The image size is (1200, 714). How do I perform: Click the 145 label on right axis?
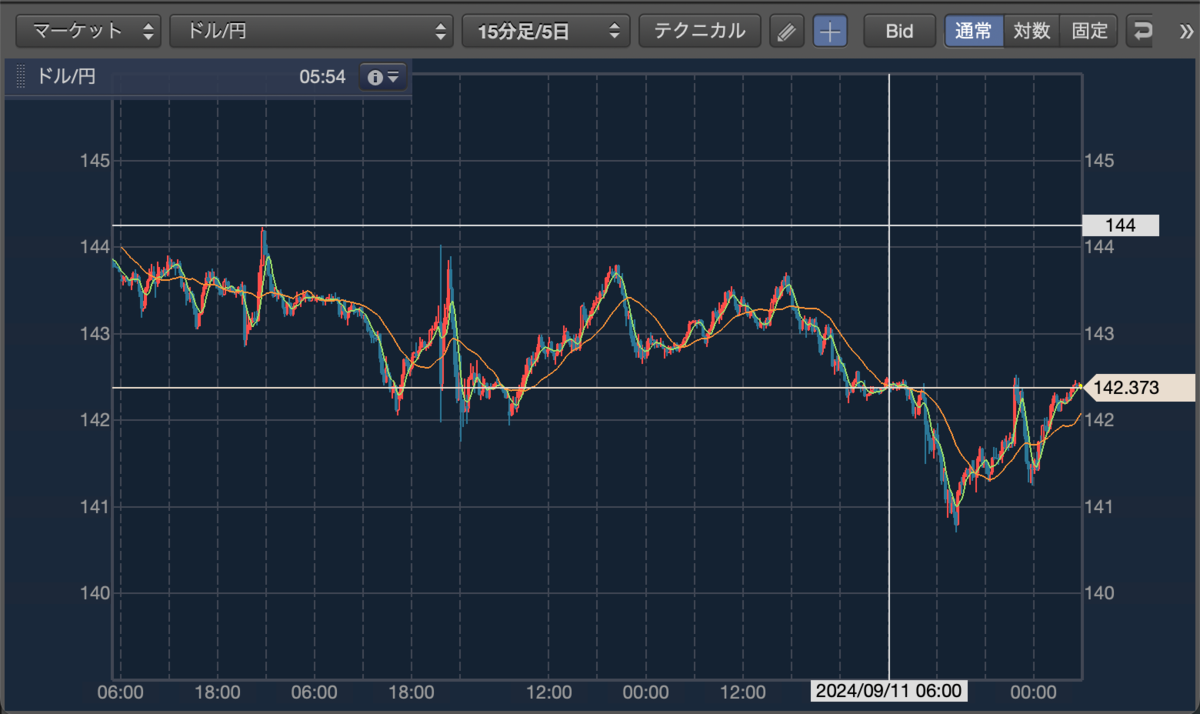click(x=1098, y=161)
